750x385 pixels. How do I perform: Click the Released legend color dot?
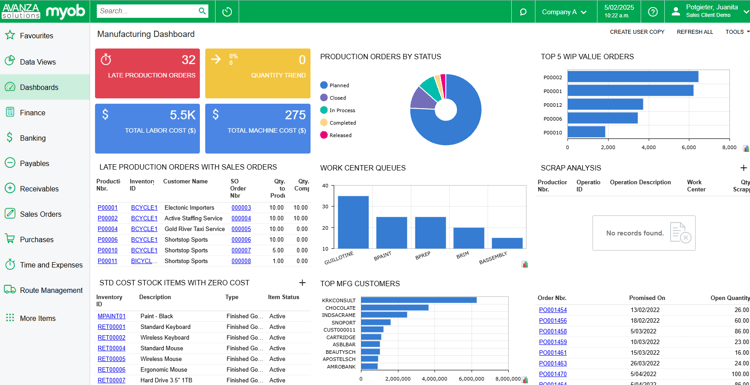(323, 135)
